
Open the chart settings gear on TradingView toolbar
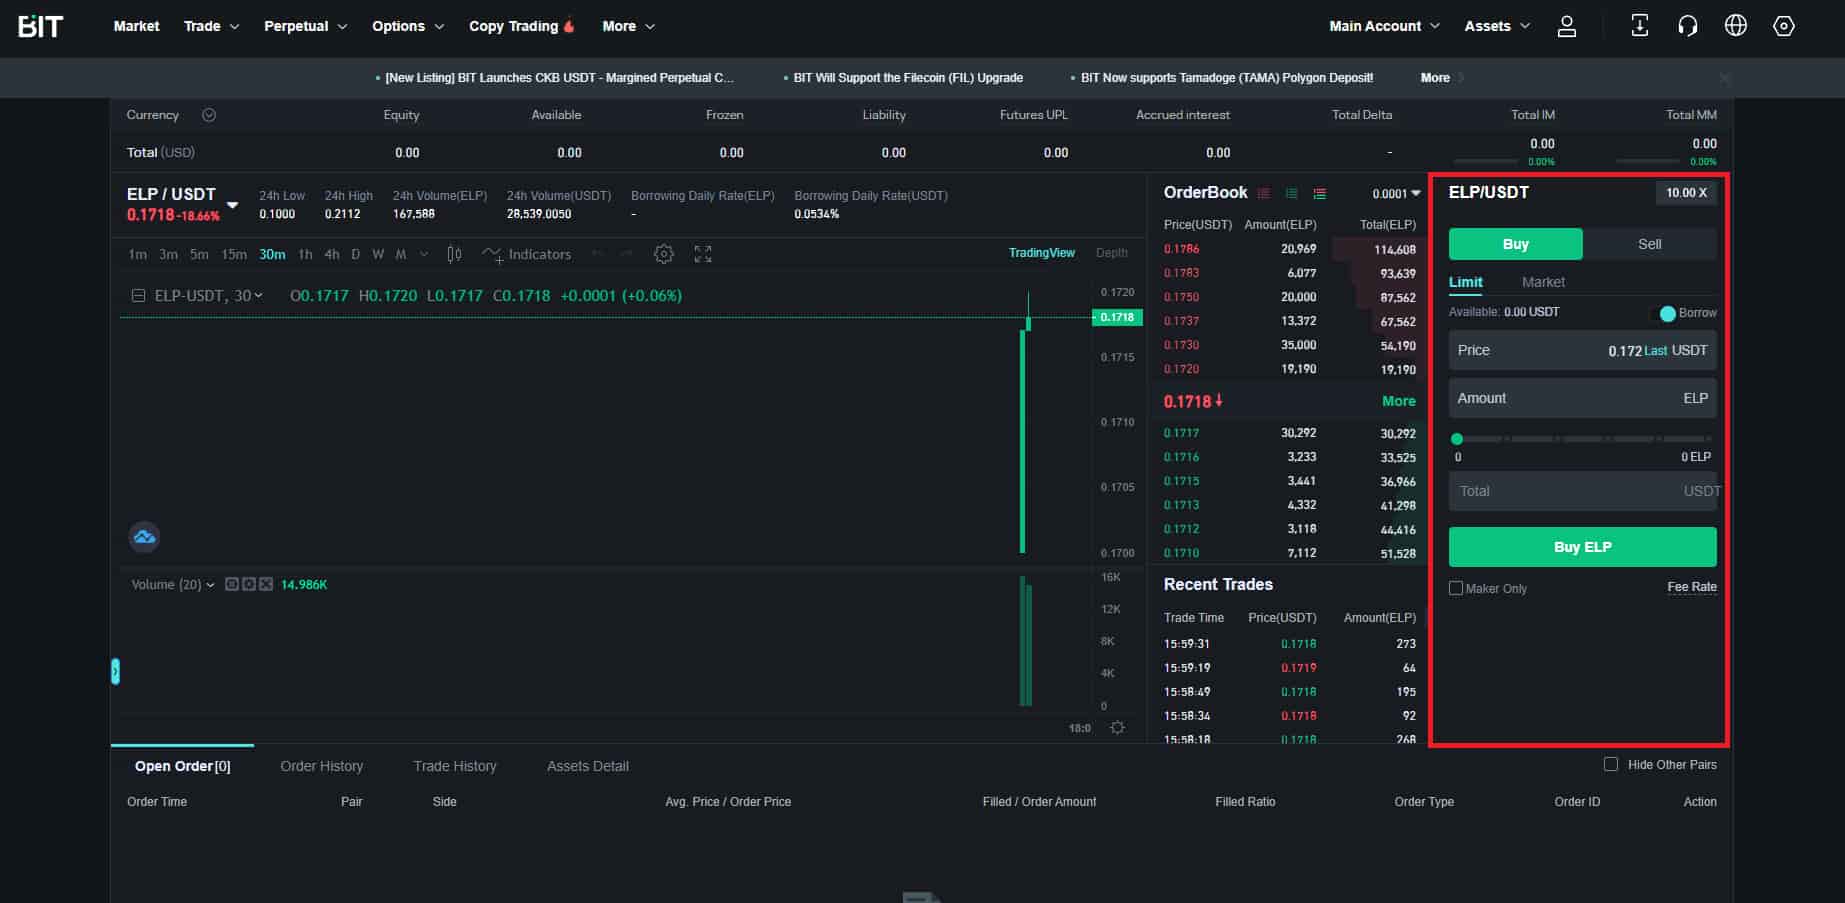[x=663, y=254]
